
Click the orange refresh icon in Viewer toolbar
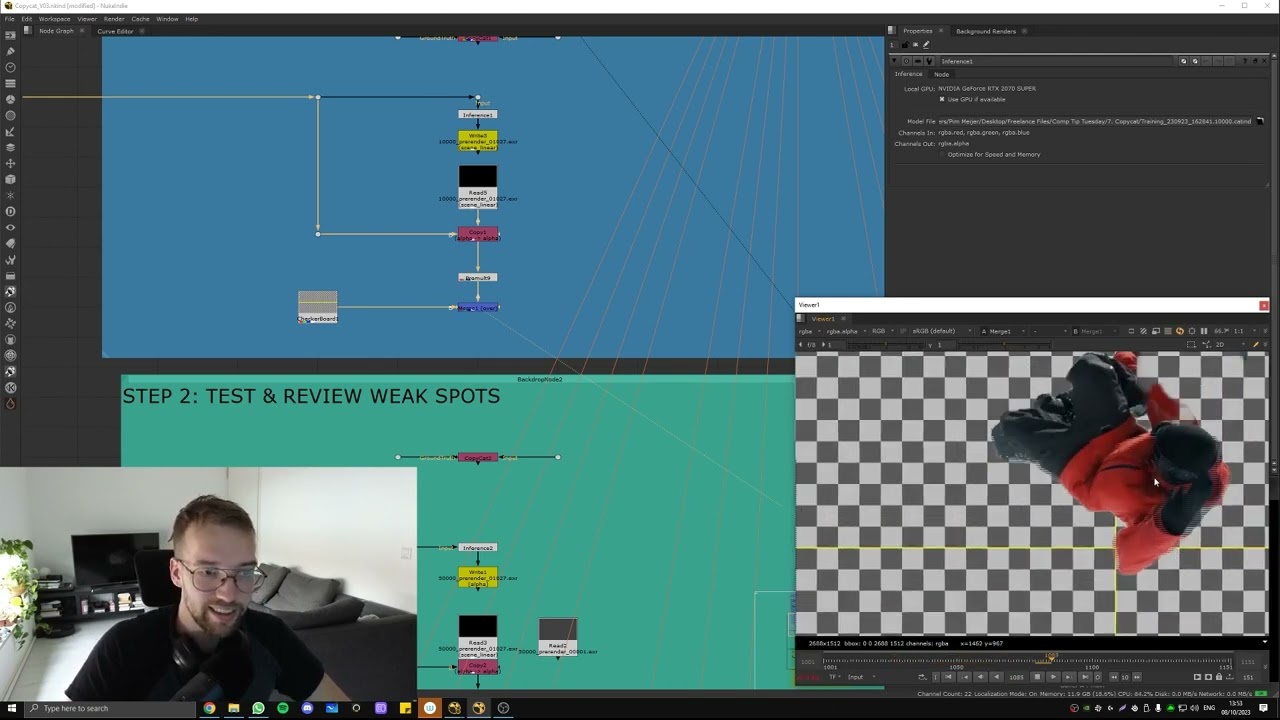pyautogui.click(x=1180, y=331)
